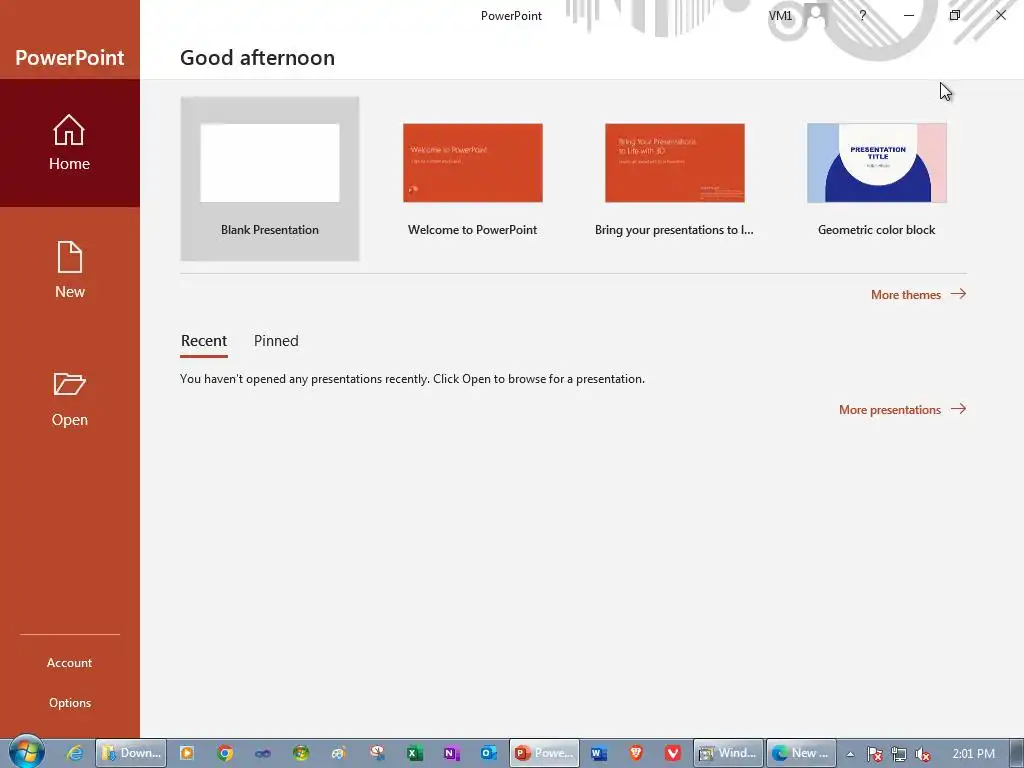Switch to the Recent tab

click(x=204, y=341)
